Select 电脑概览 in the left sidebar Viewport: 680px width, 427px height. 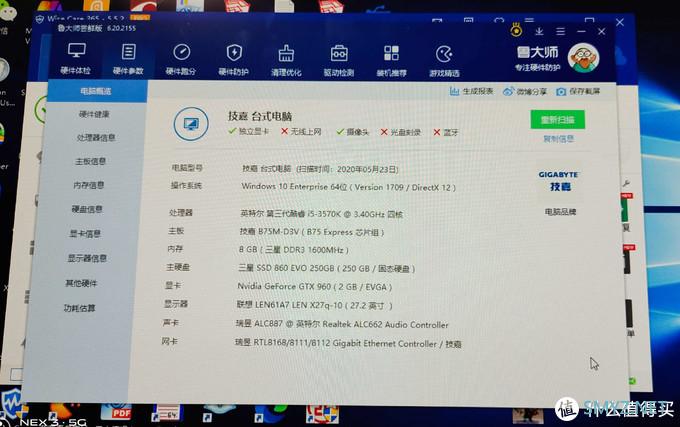[97, 91]
